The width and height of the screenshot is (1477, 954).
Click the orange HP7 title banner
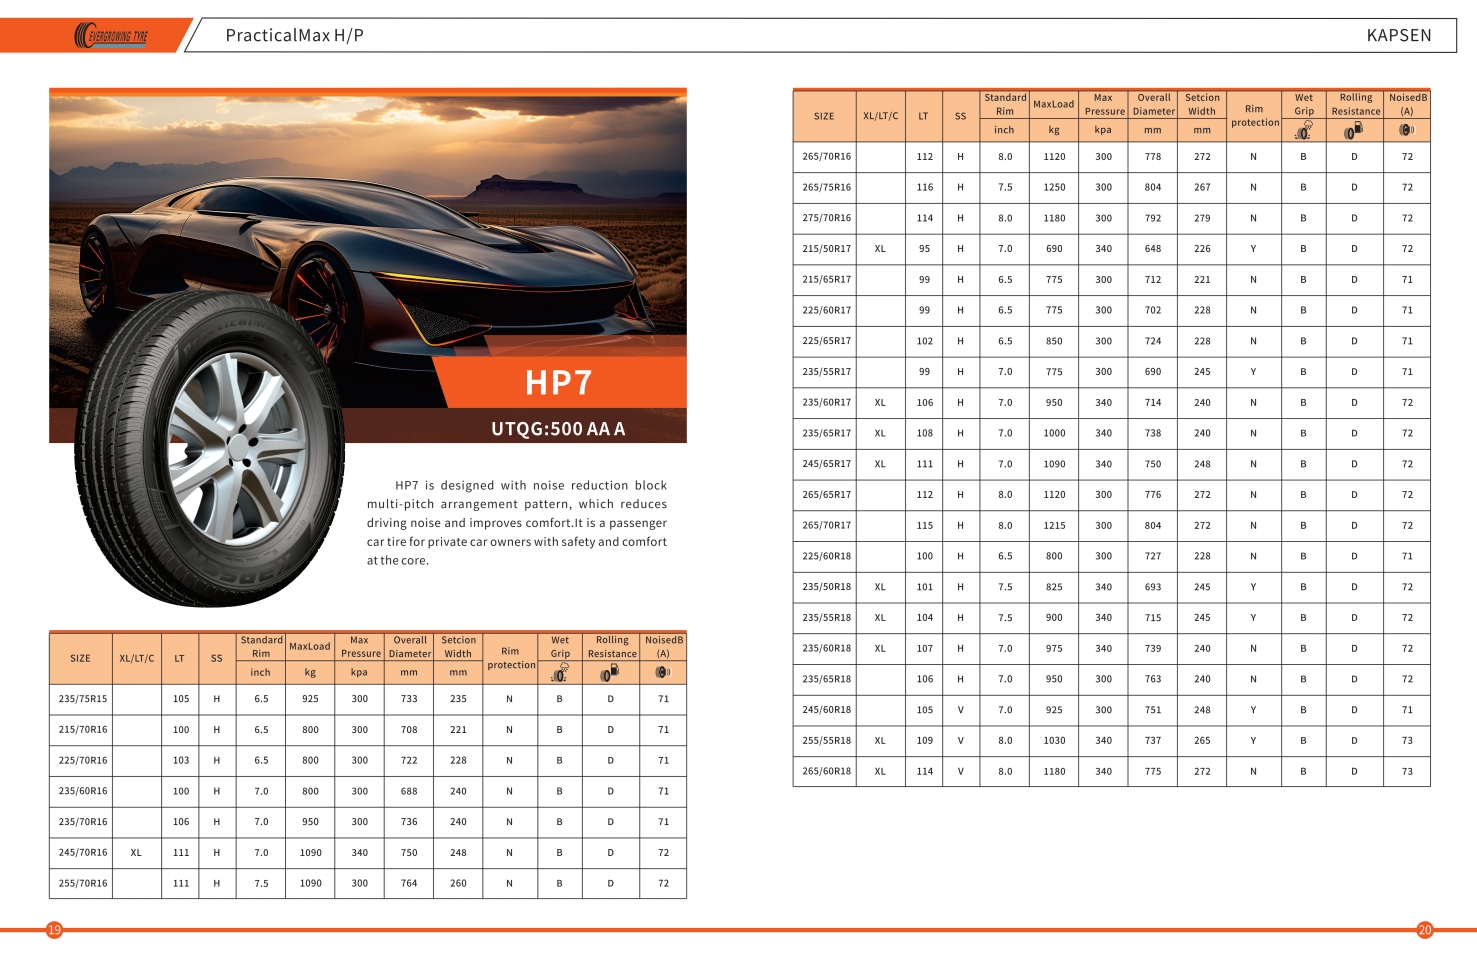560,382
